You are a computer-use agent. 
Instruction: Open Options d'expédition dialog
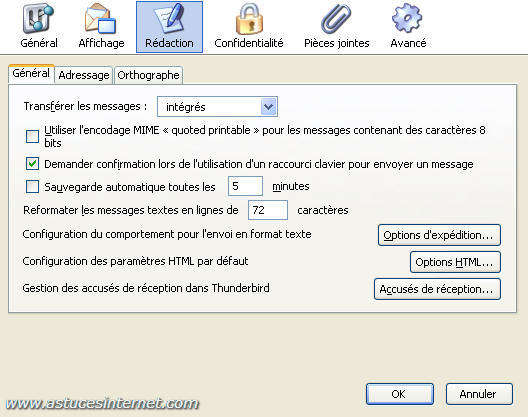click(439, 235)
